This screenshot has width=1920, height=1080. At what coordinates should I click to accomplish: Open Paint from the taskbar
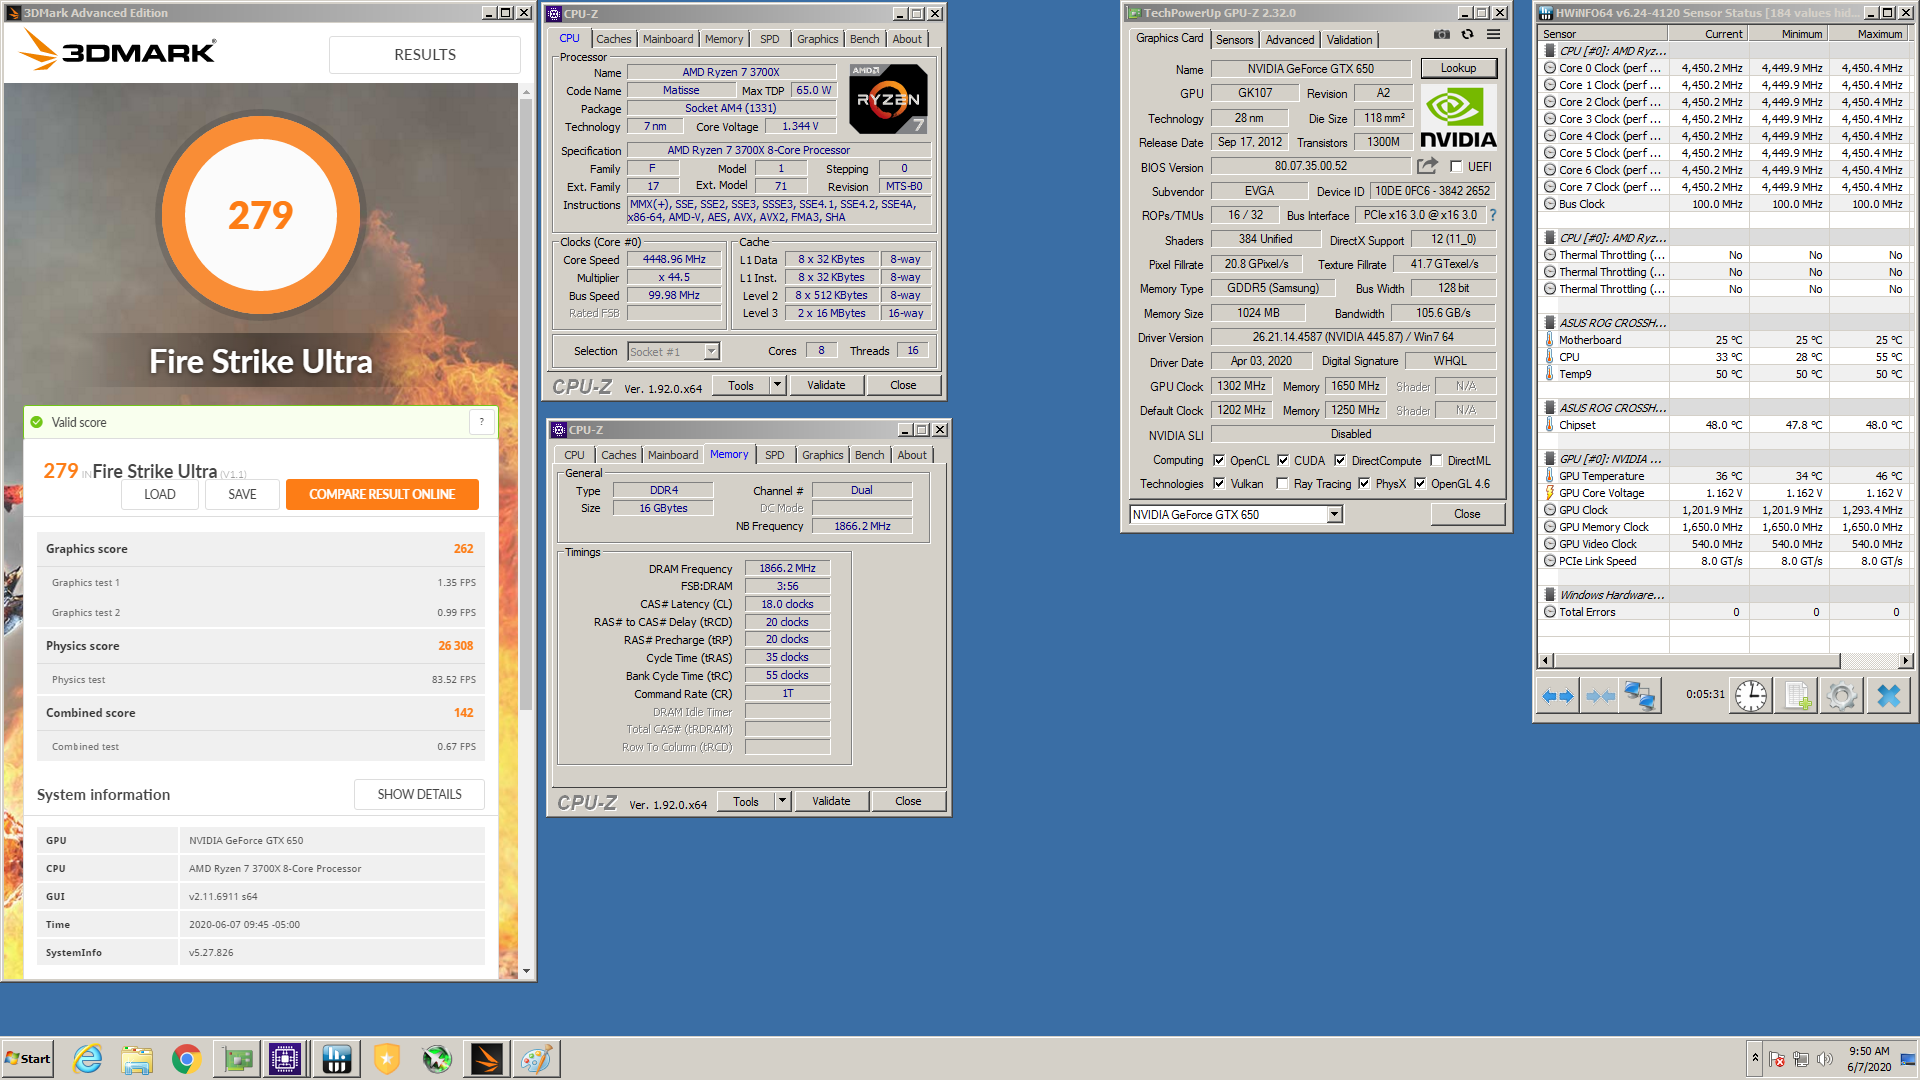536,1059
